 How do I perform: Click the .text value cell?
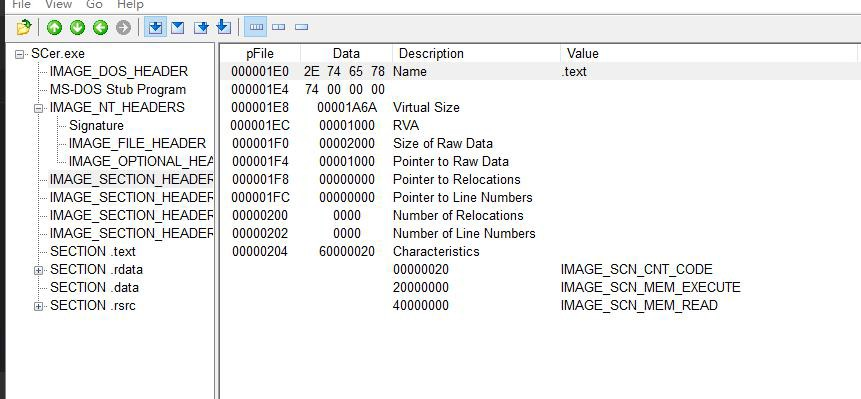pyautogui.click(x=574, y=71)
